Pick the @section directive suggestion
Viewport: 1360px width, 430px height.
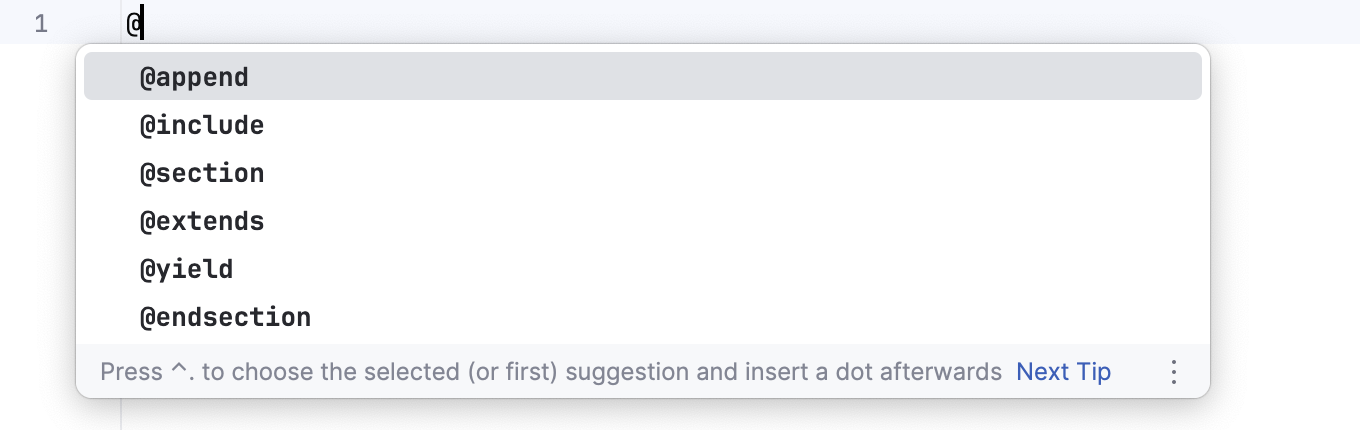[202, 174]
